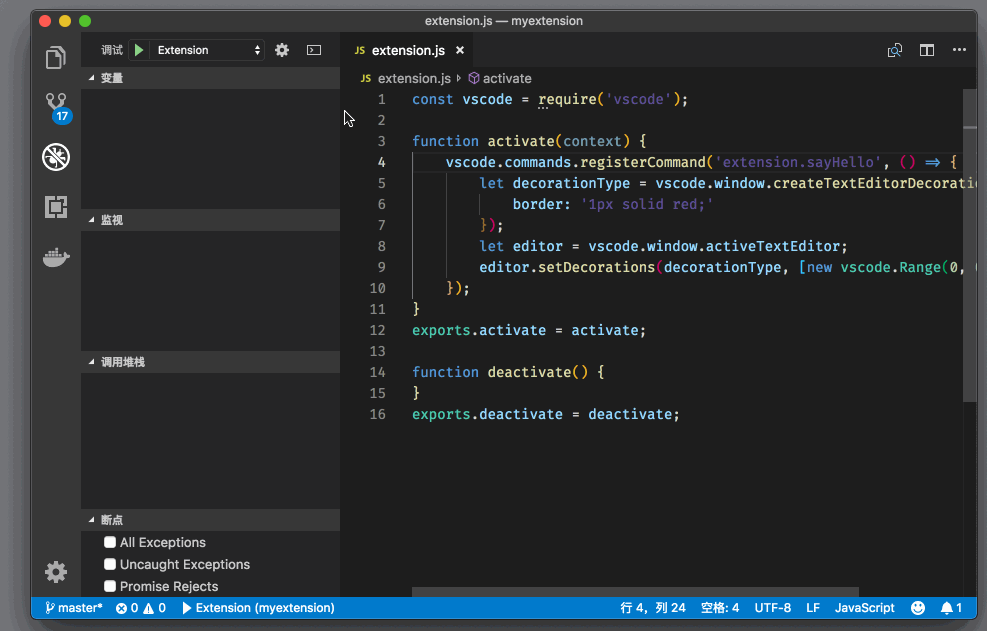Image resolution: width=987 pixels, height=631 pixels.
Task: Collapse the 变量 variables section
Action: coord(111,78)
